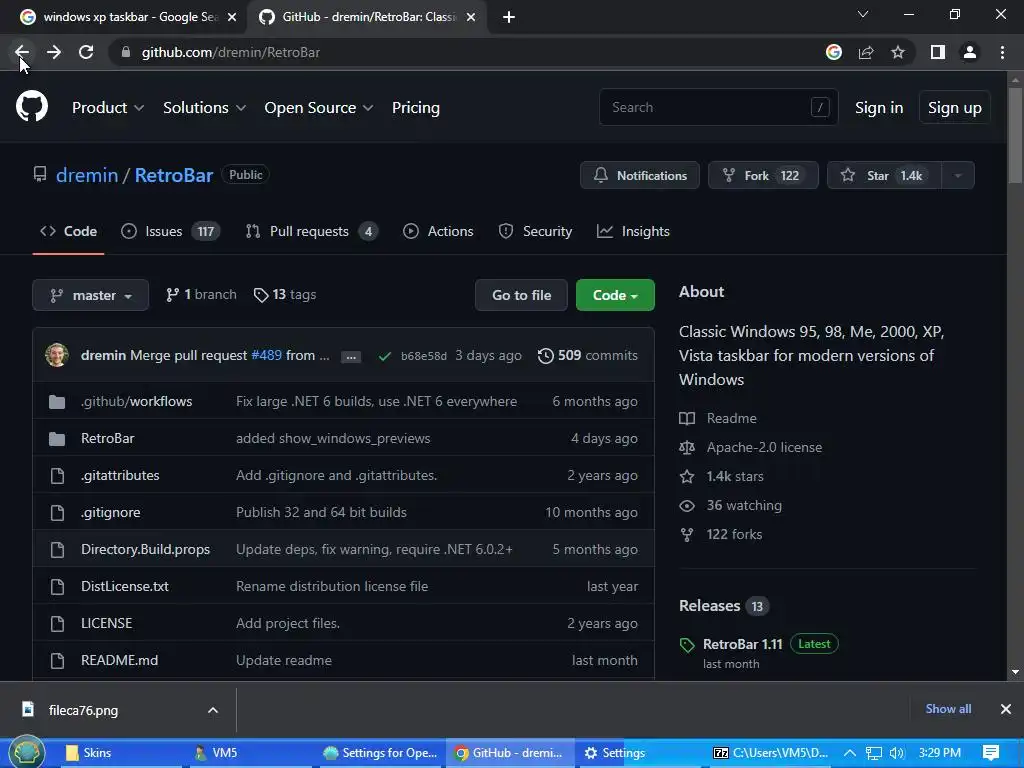
Task: Open the green Code dropdown
Action: 615,295
